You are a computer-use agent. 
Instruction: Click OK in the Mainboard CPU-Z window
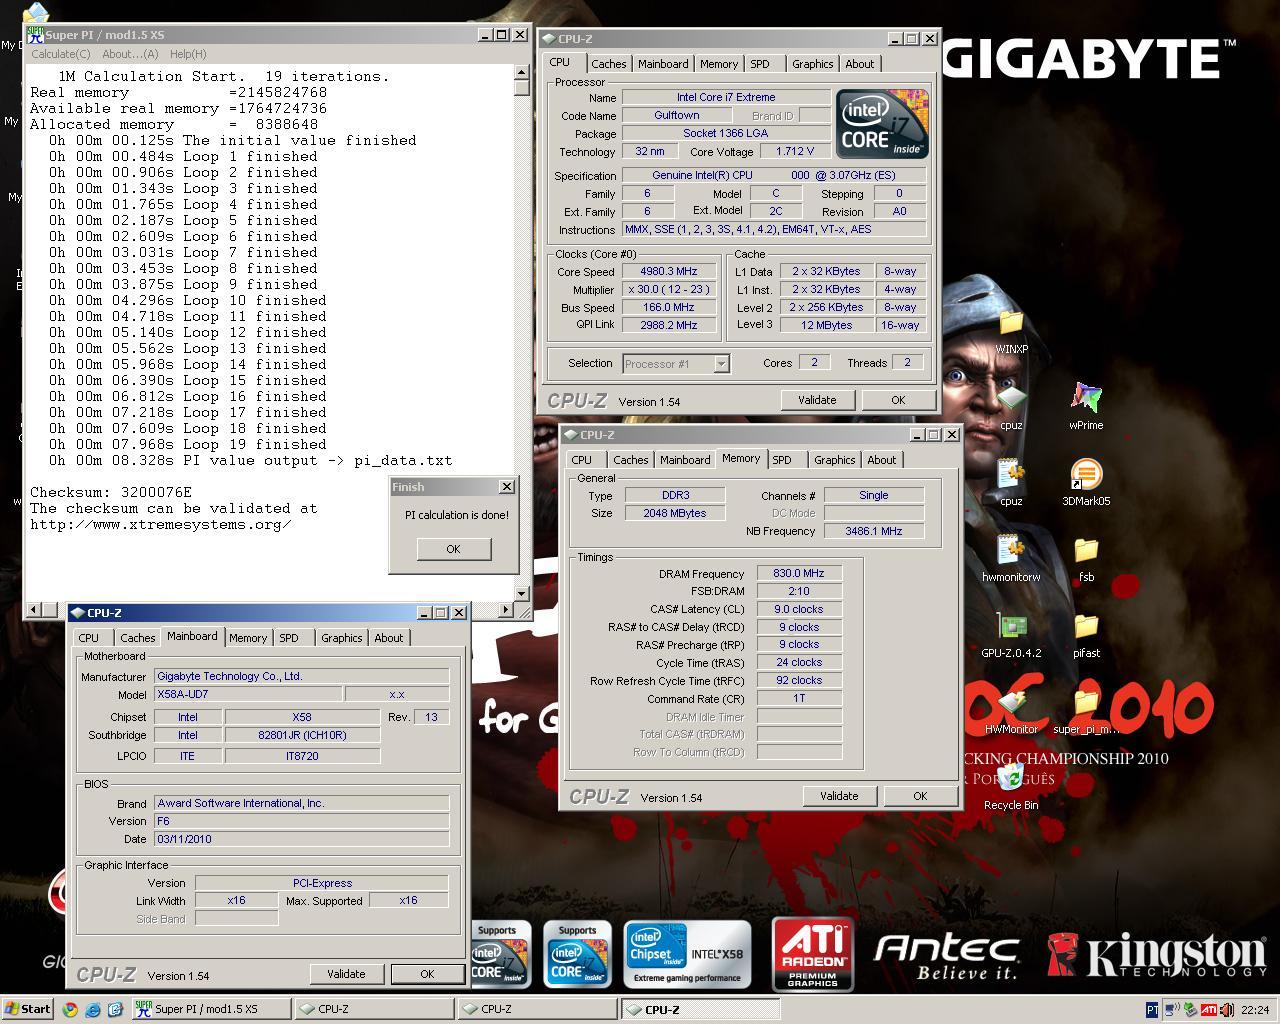click(x=427, y=974)
